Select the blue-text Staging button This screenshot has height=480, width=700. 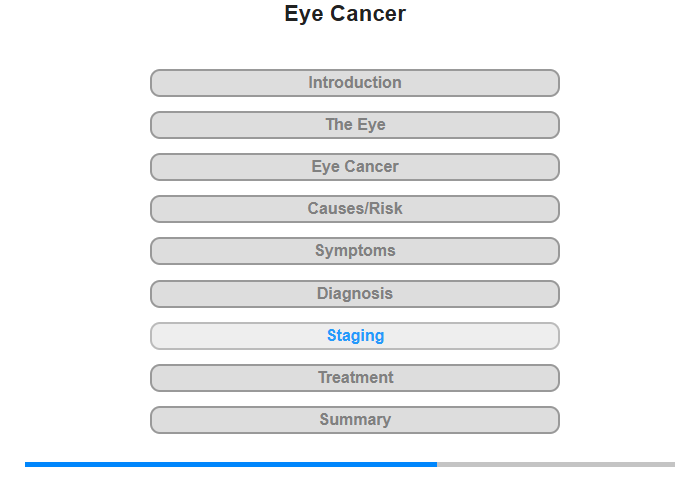[x=355, y=336]
